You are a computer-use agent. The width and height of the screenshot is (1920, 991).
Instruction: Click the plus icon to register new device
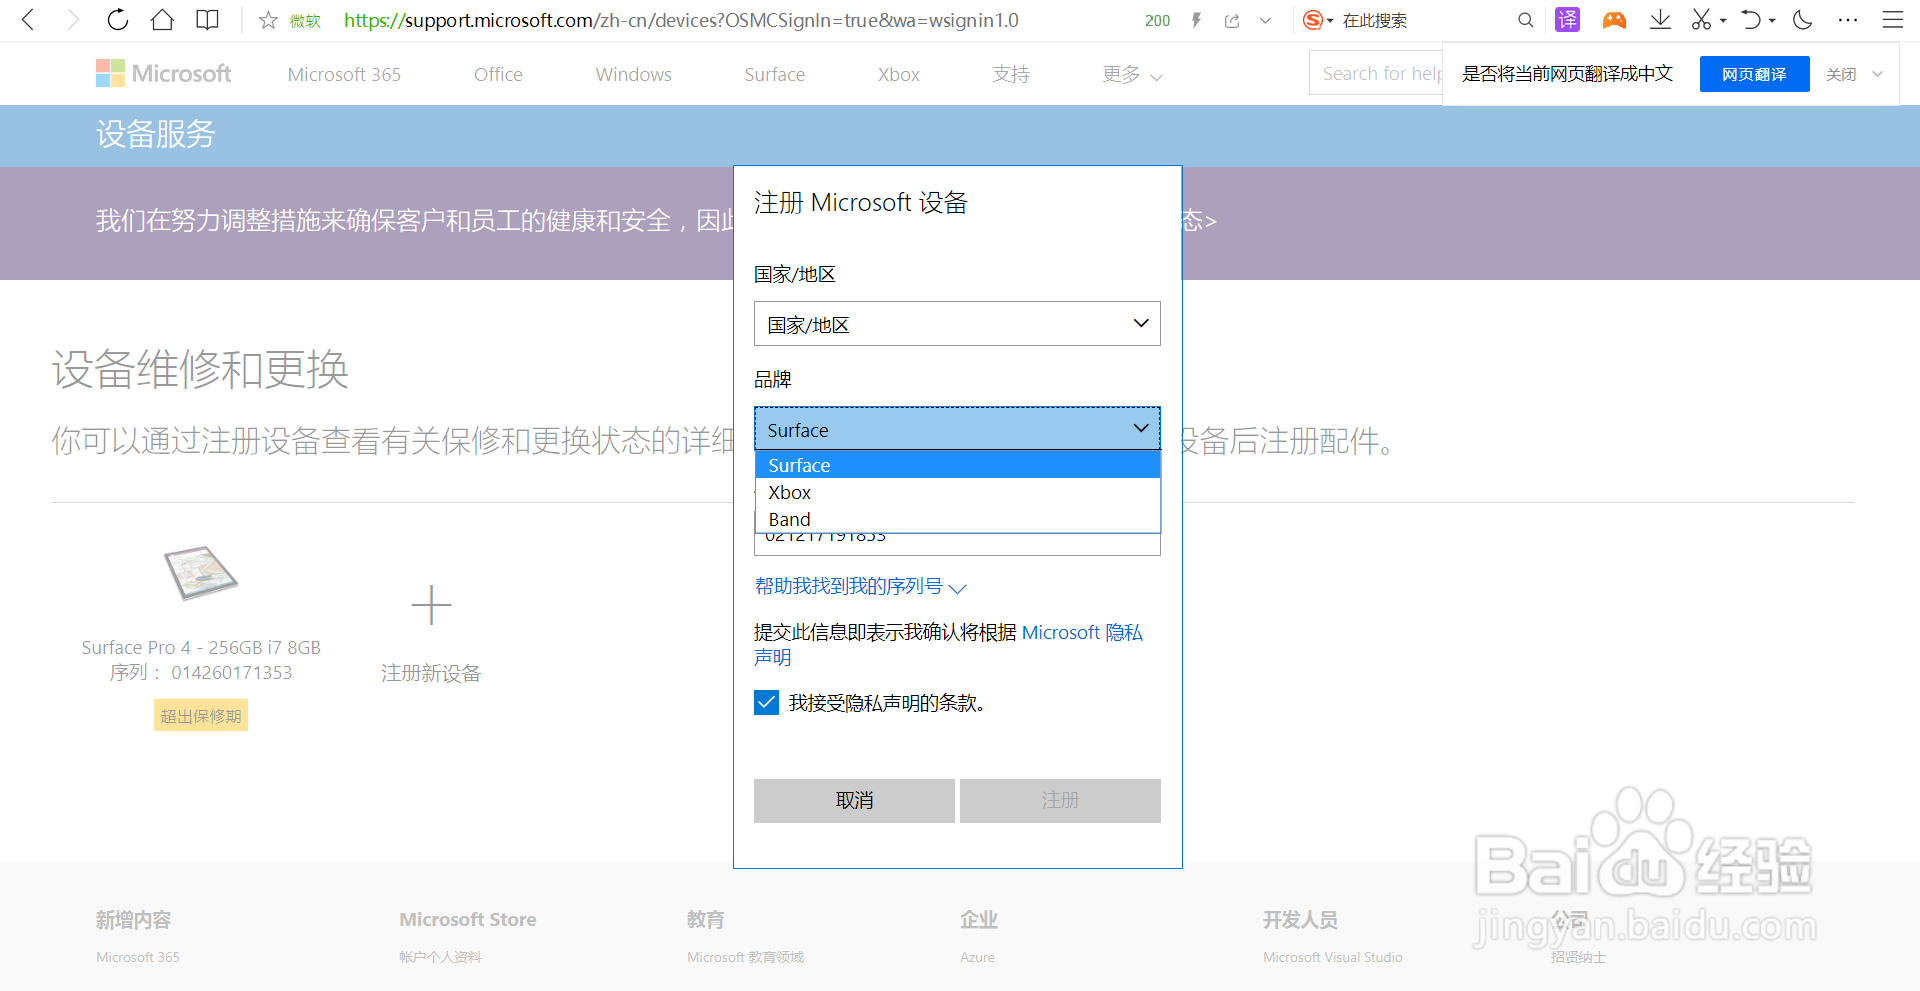pyautogui.click(x=431, y=605)
